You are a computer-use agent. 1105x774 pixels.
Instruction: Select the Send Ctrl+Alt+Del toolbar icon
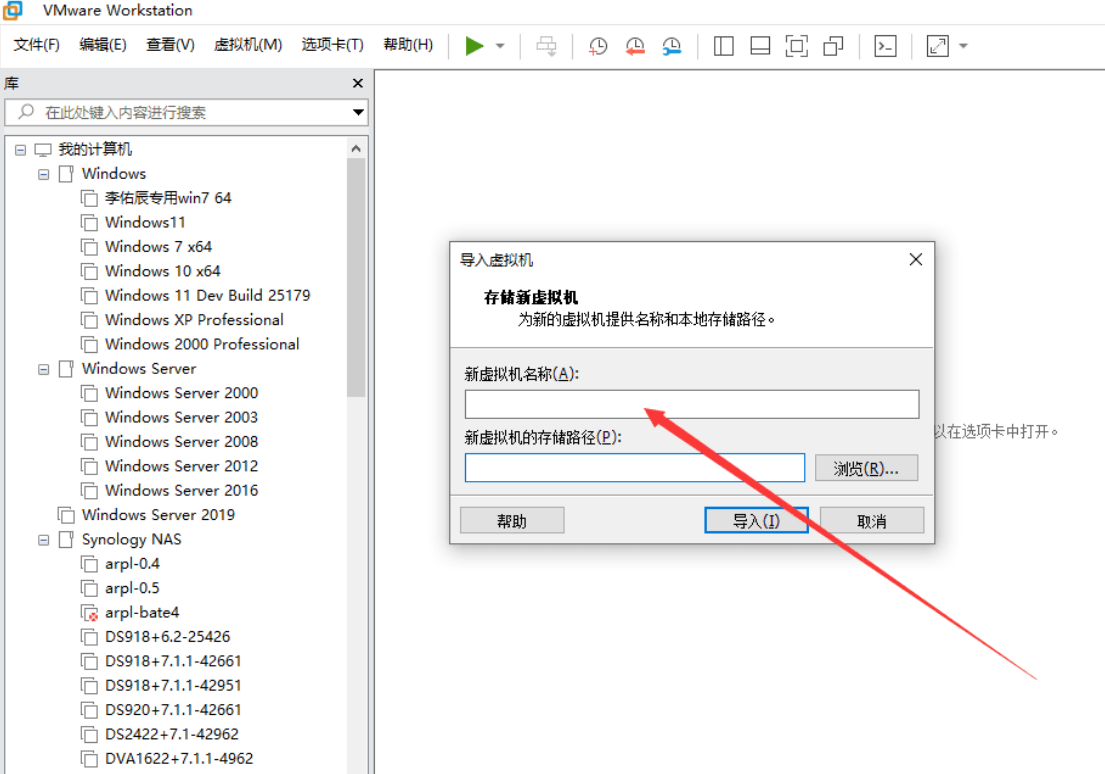[x=546, y=45]
